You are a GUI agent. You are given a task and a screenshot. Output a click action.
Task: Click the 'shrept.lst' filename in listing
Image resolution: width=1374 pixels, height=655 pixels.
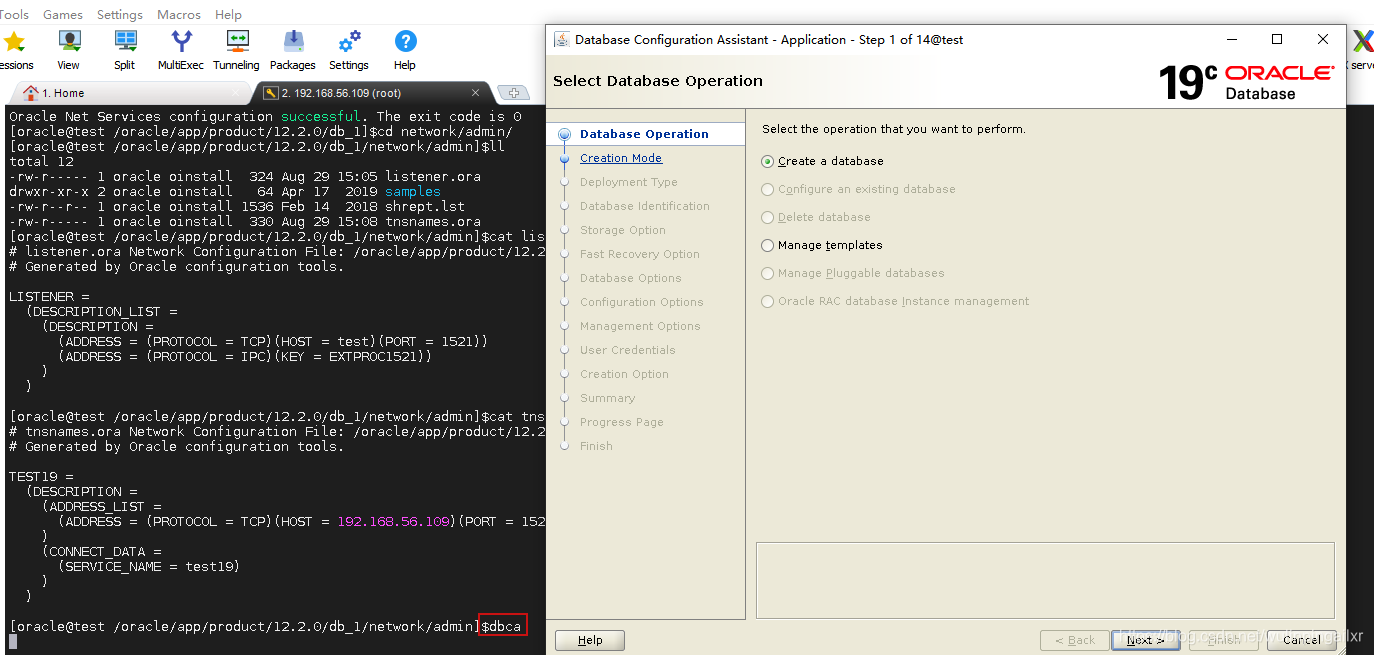(425, 206)
